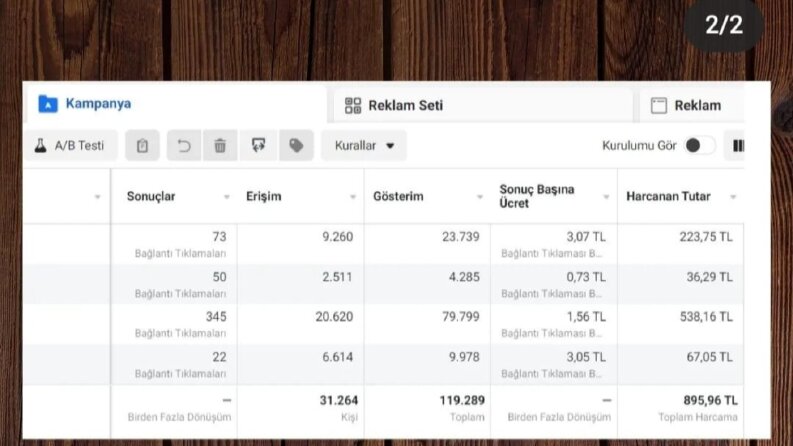Open the Sonuç Başına Ücret dropdown arrow
793x446 pixels.
pos(606,197)
